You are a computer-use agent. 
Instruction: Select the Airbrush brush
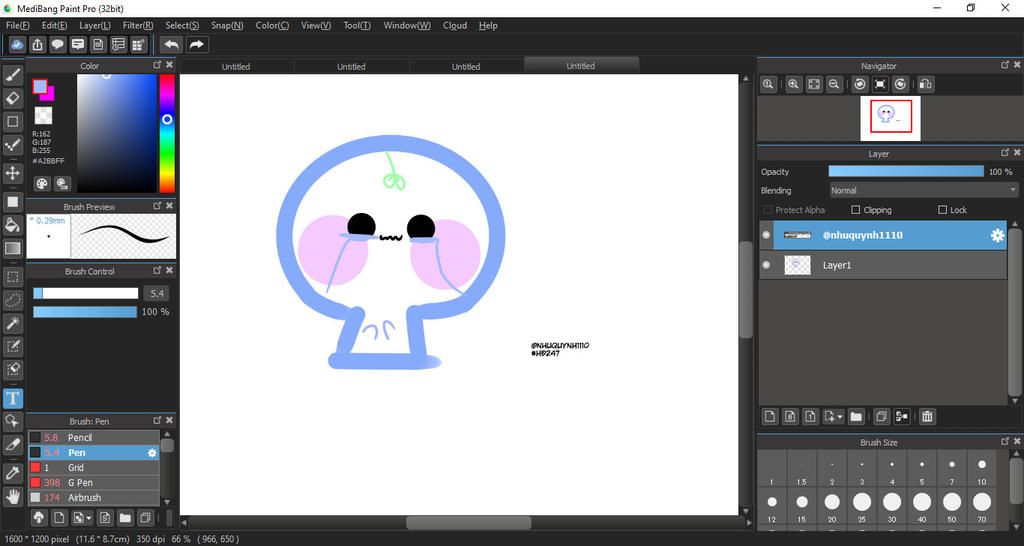(94, 498)
